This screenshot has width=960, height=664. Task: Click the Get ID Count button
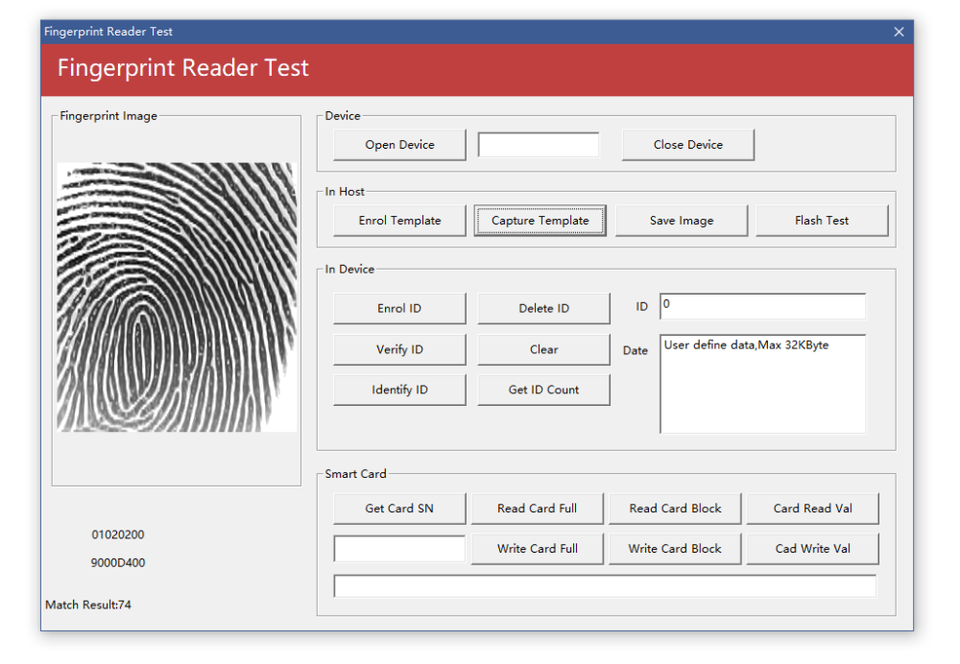543,390
